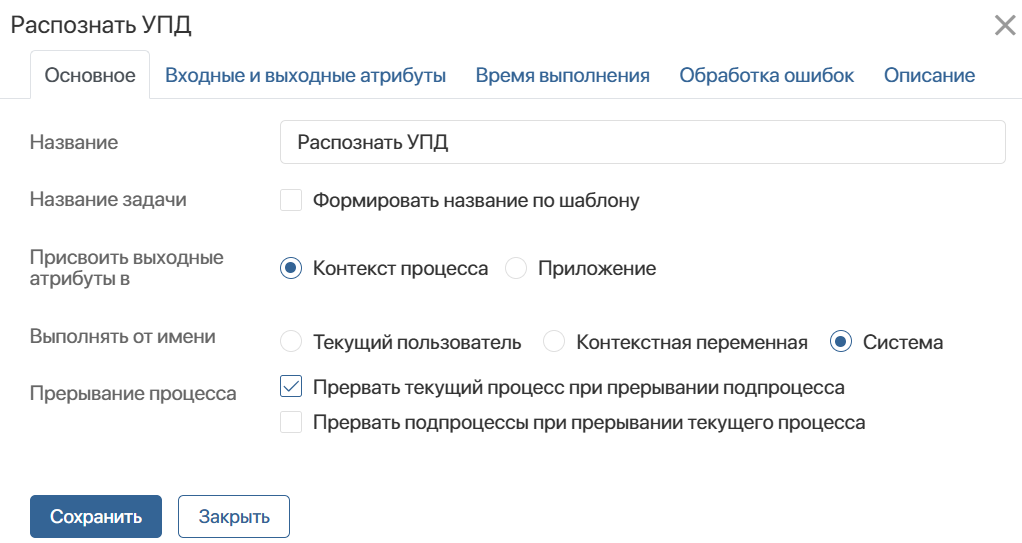Enable Формировать название по шаблону checkbox
This screenshot has height=543, width=1022.
pyautogui.click(x=291, y=200)
